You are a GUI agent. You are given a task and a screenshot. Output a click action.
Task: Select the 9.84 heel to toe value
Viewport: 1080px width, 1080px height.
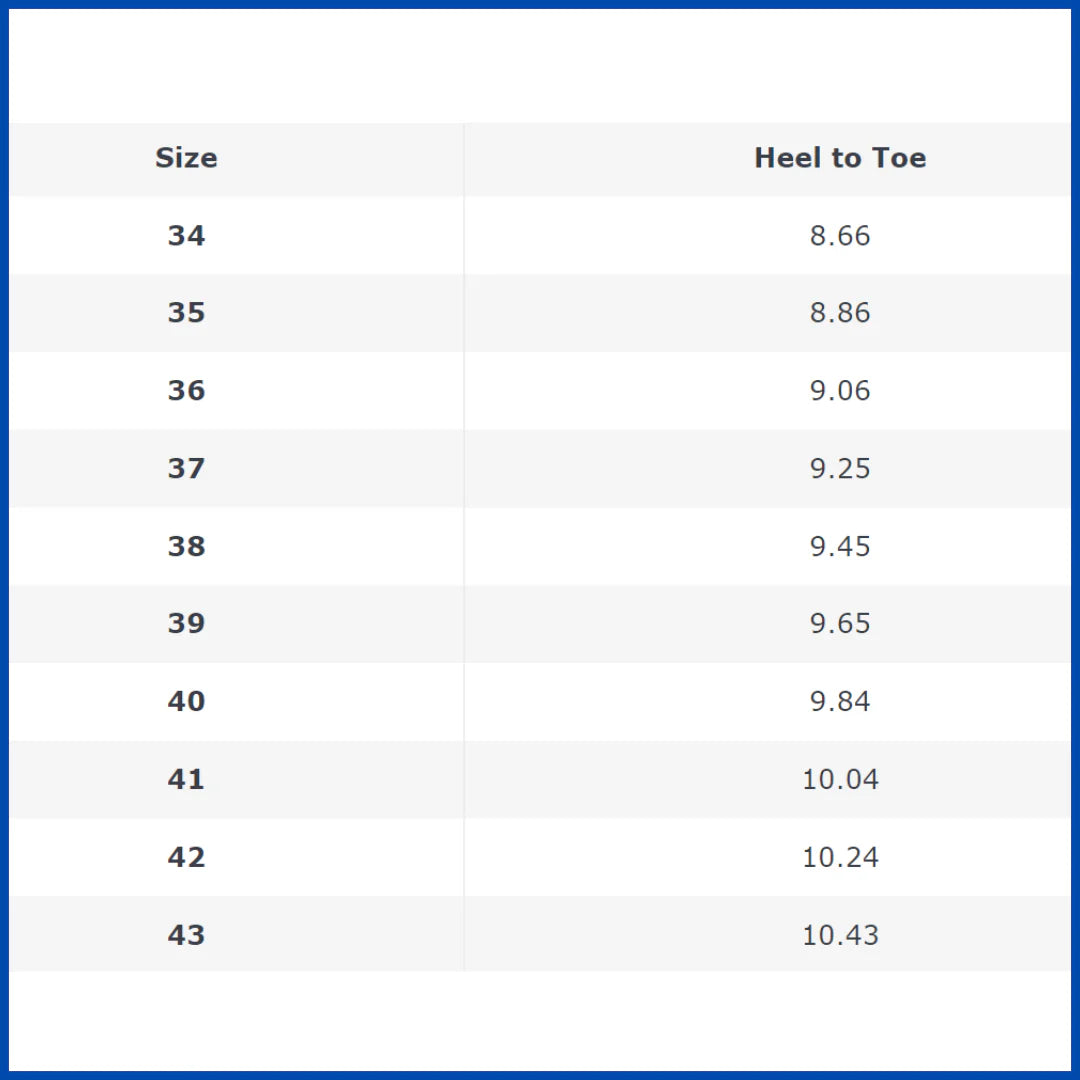[x=840, y=701]
